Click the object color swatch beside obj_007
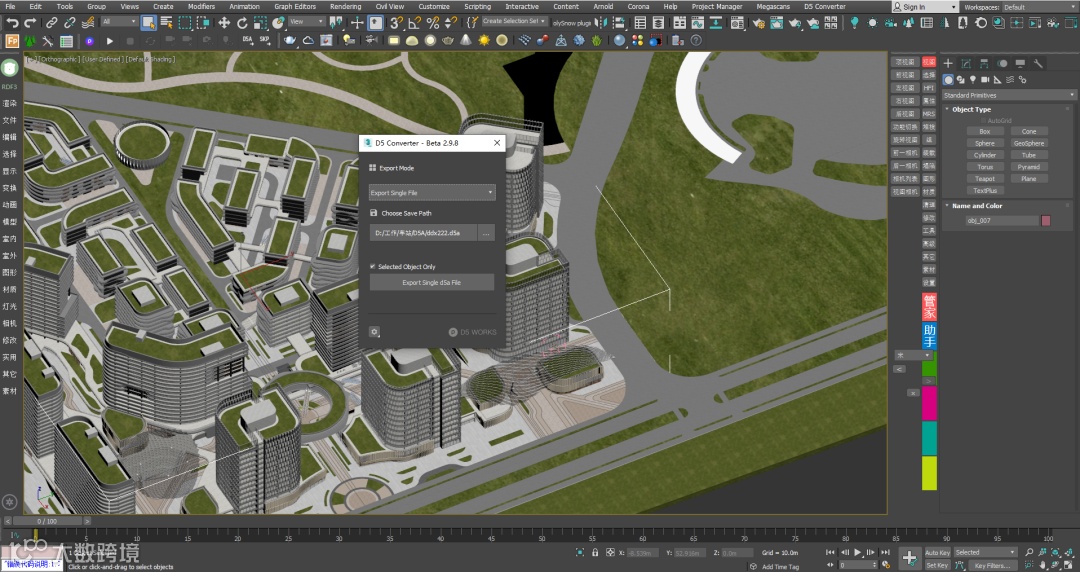This screenshot has height=572, width=1080. 1046,220
